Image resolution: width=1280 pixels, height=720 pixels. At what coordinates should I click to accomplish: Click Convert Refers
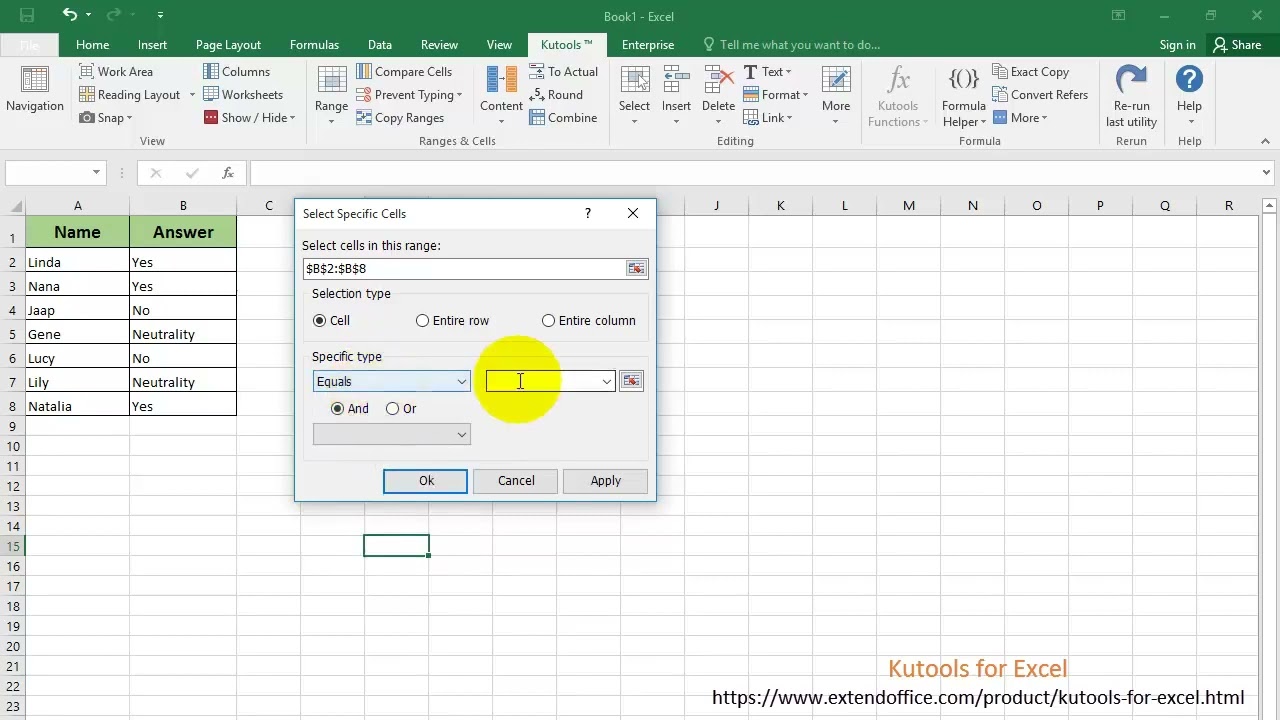[1040, 95]
